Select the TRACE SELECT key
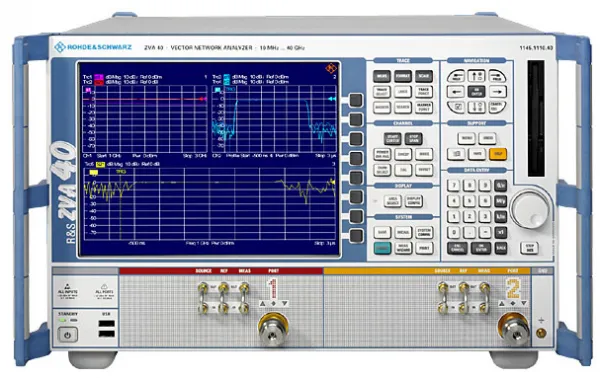The image size is (600, 378). tap(382, 91)
